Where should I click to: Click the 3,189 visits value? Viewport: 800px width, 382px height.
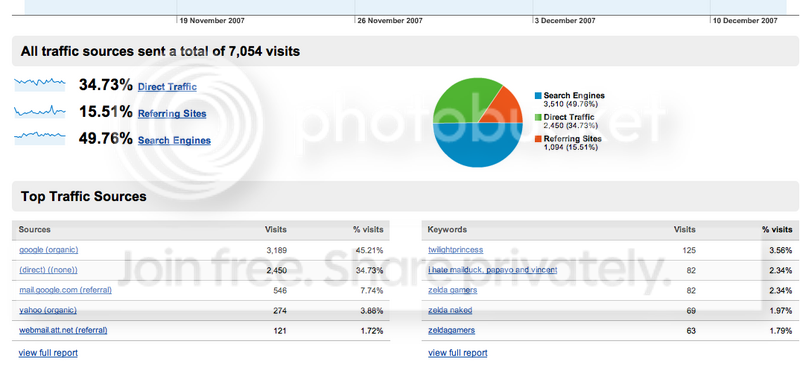(277, 250)
